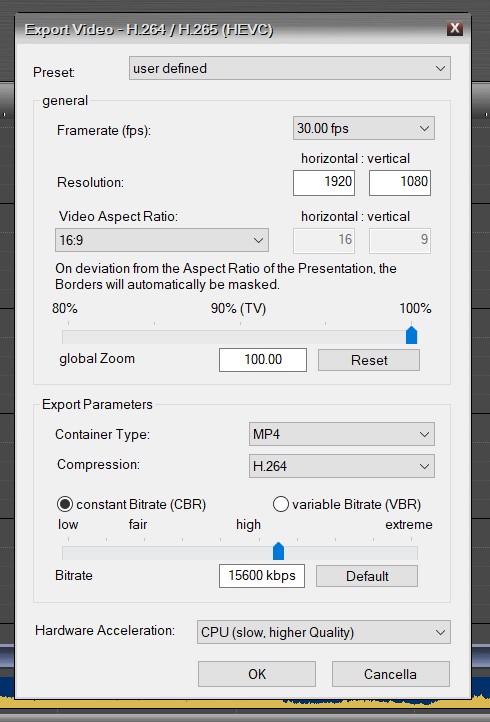Screen dimensions: 490x722
Task: Click the global Zoom slider handle
Action: click(411, 335)
